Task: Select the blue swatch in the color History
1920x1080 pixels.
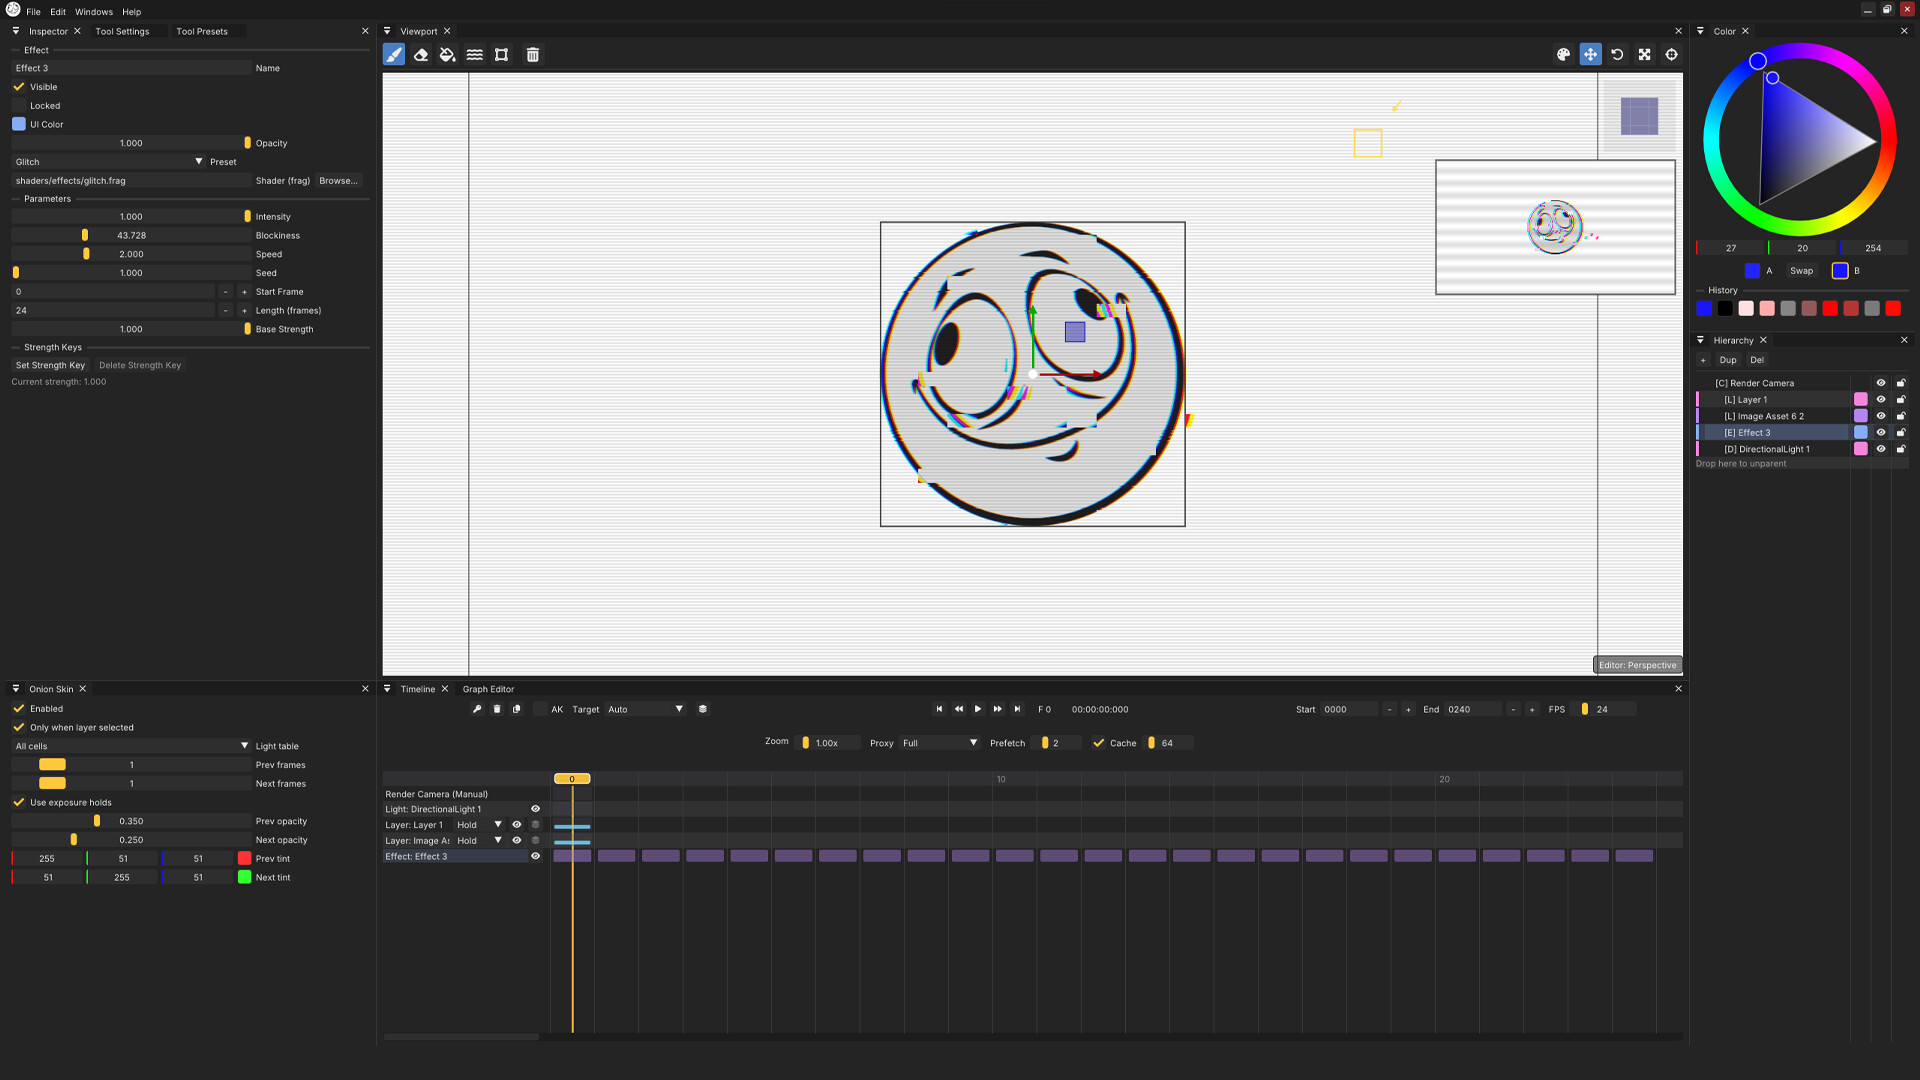Action: point(1704,308)
